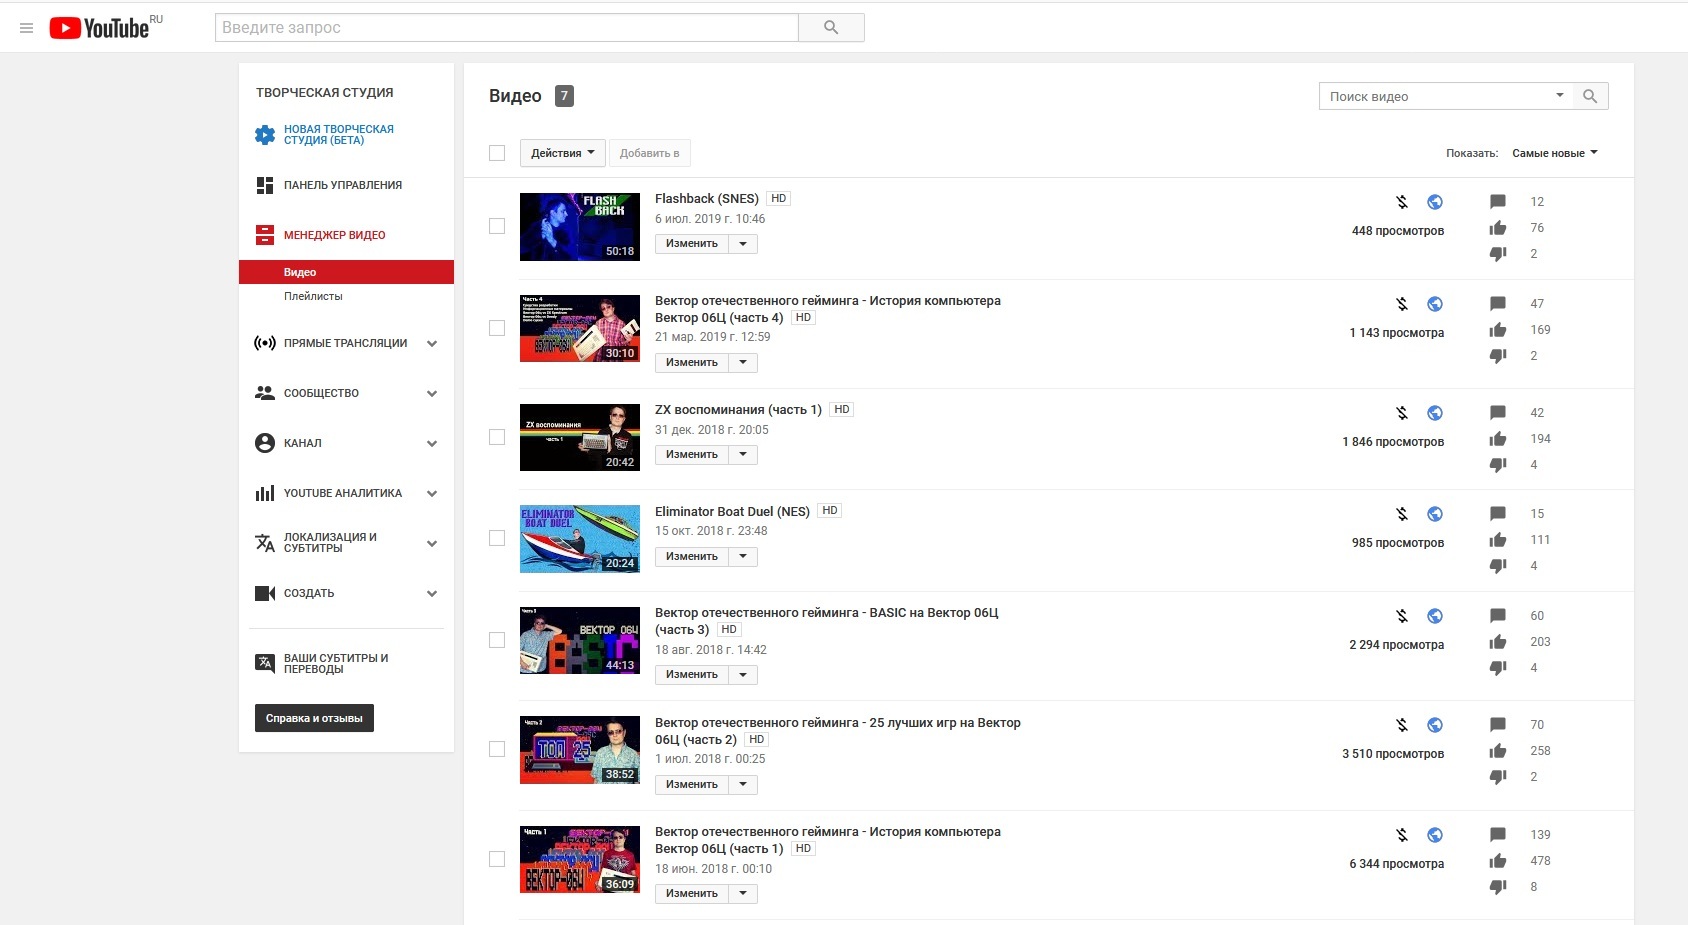Click the new Creator Studio gear icon
1688x925 pixels.
click(x=265, y=135)
